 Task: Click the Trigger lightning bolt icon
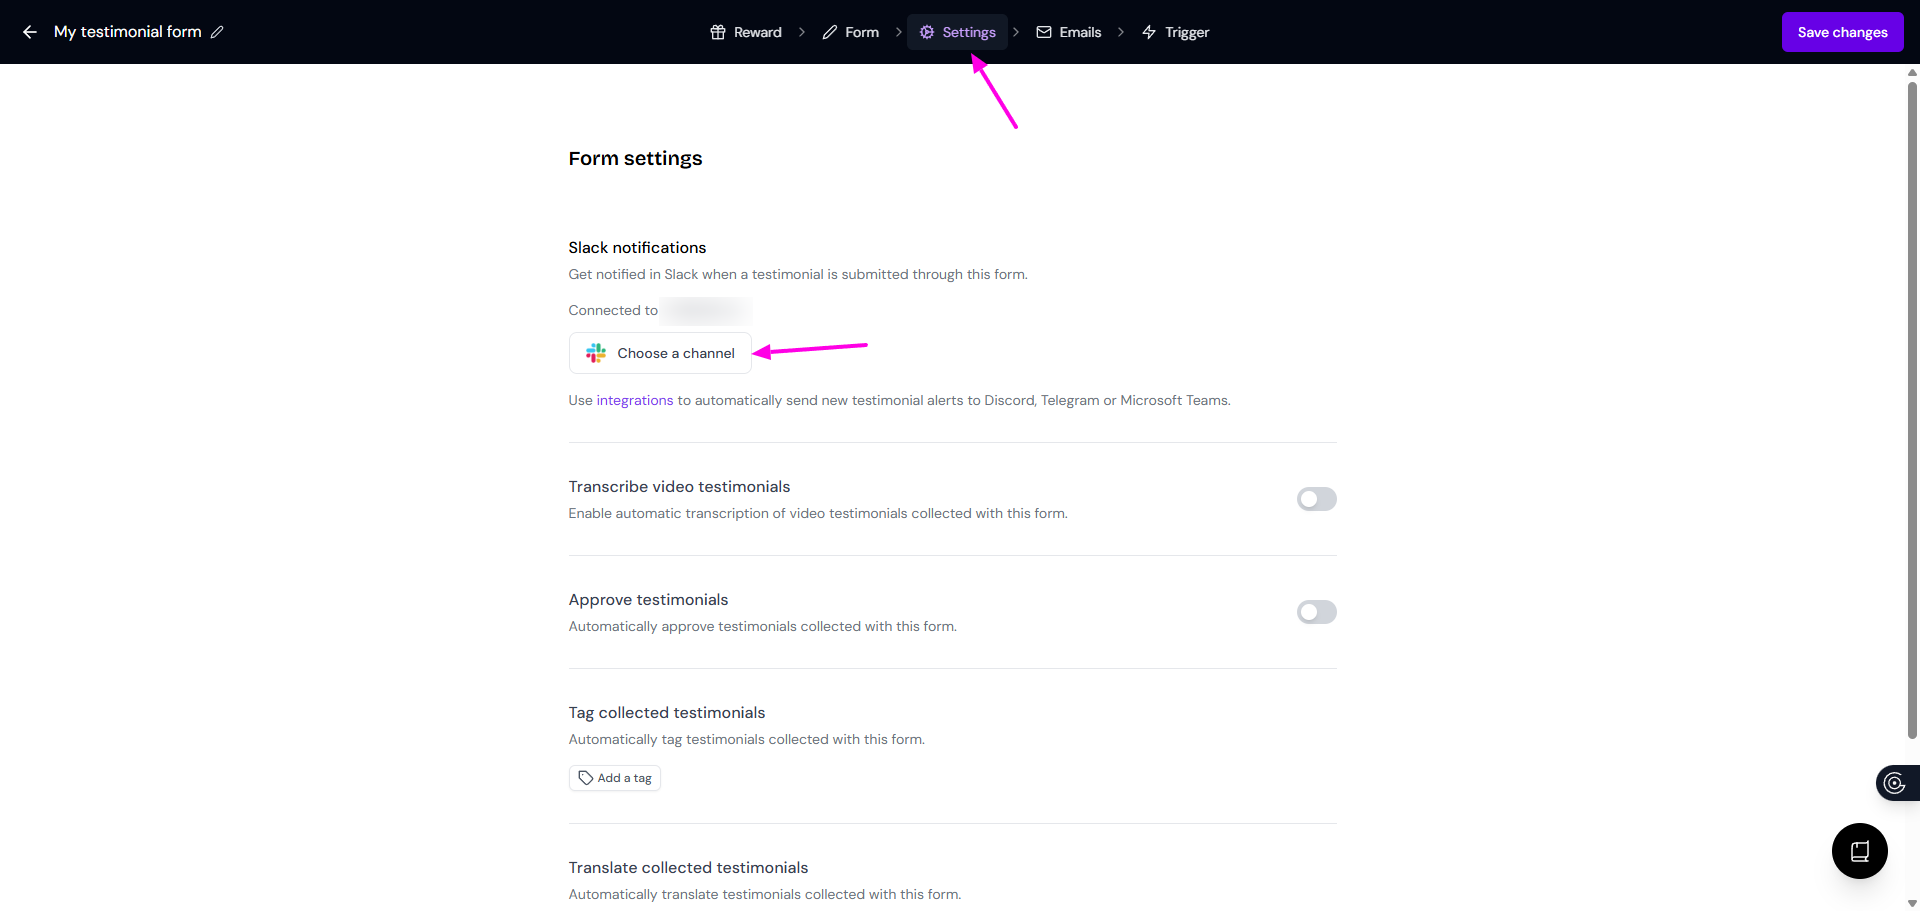(1149, 32)
